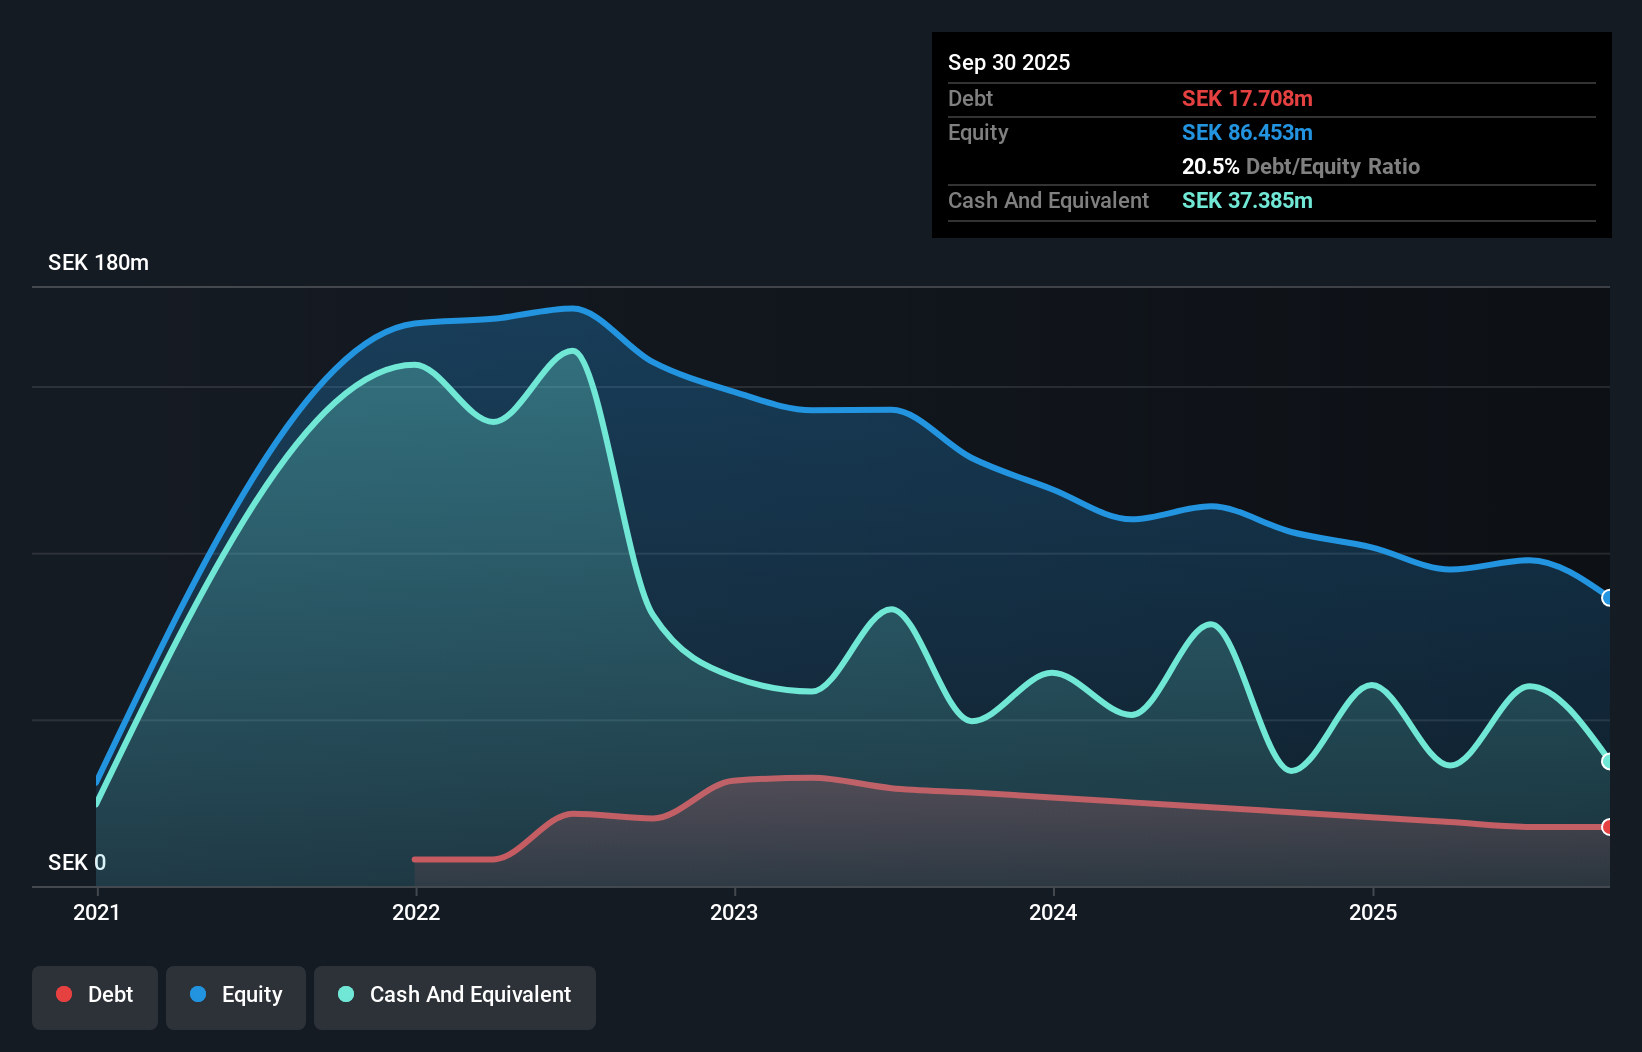Toggle the Cash And Equivalent series visibility

click(x=455, y=995)
